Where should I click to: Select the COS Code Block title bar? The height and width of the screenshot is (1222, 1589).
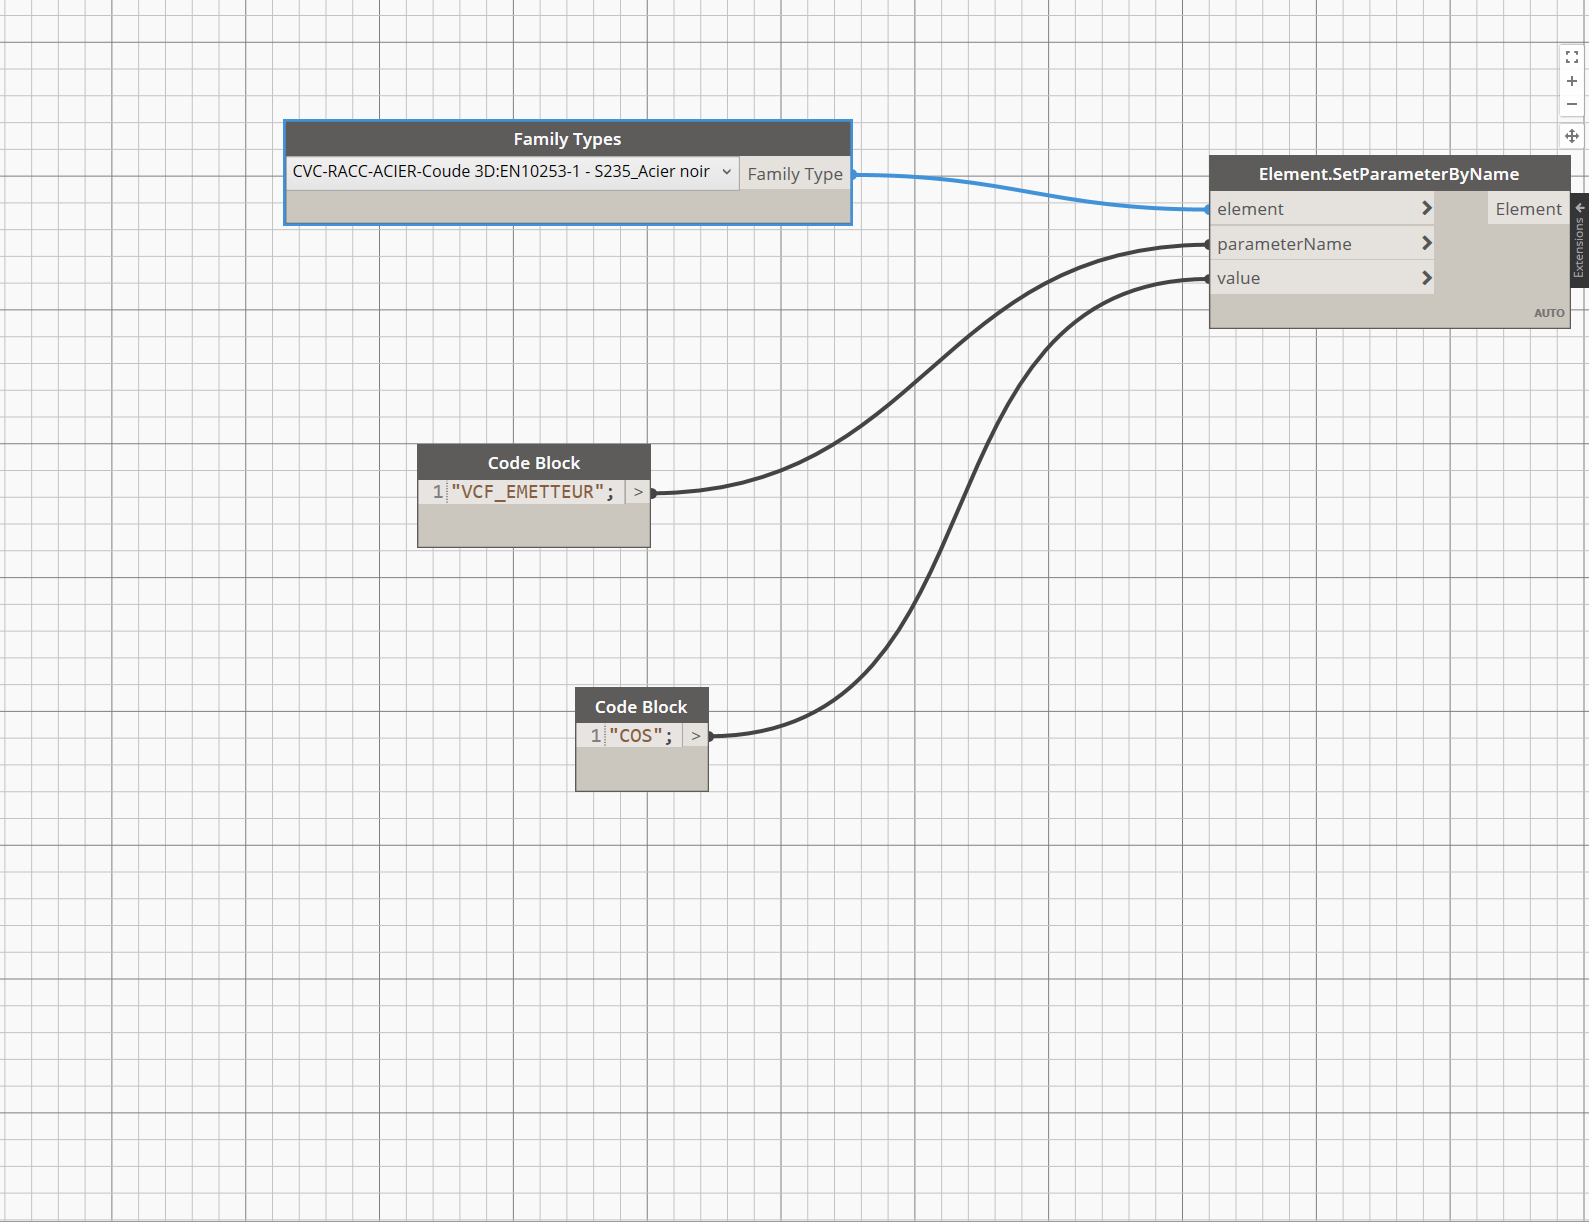pos(641,707)
